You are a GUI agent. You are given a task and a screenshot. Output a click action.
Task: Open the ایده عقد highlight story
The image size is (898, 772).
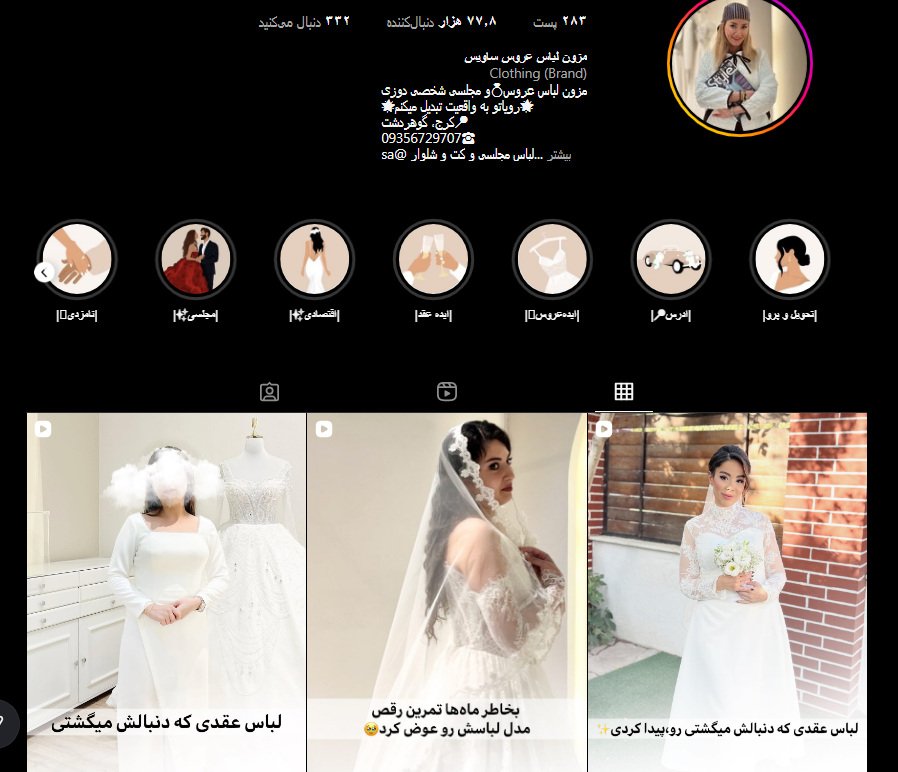[434, 258]
